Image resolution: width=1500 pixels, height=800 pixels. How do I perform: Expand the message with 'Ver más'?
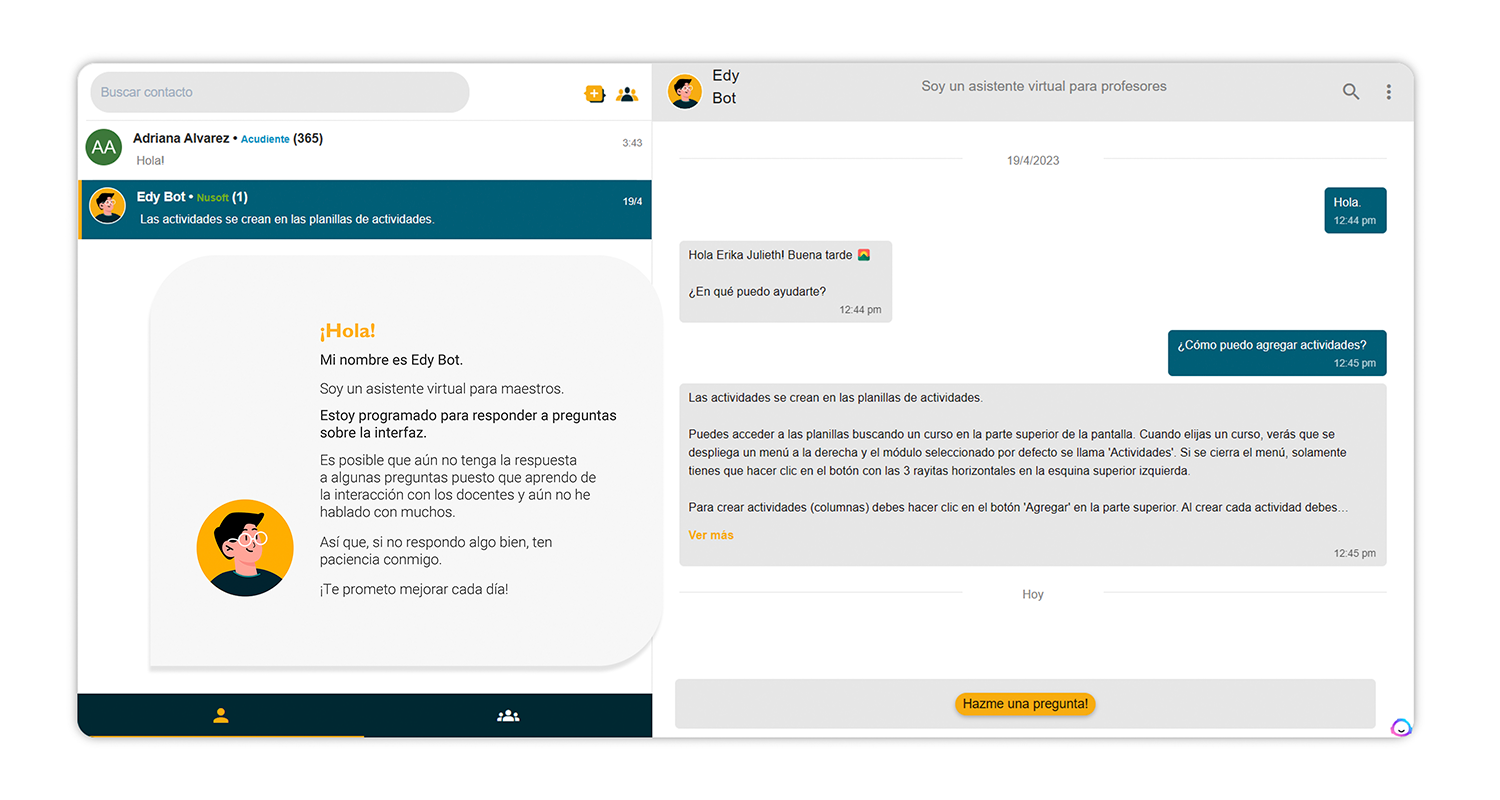(711, 535)
